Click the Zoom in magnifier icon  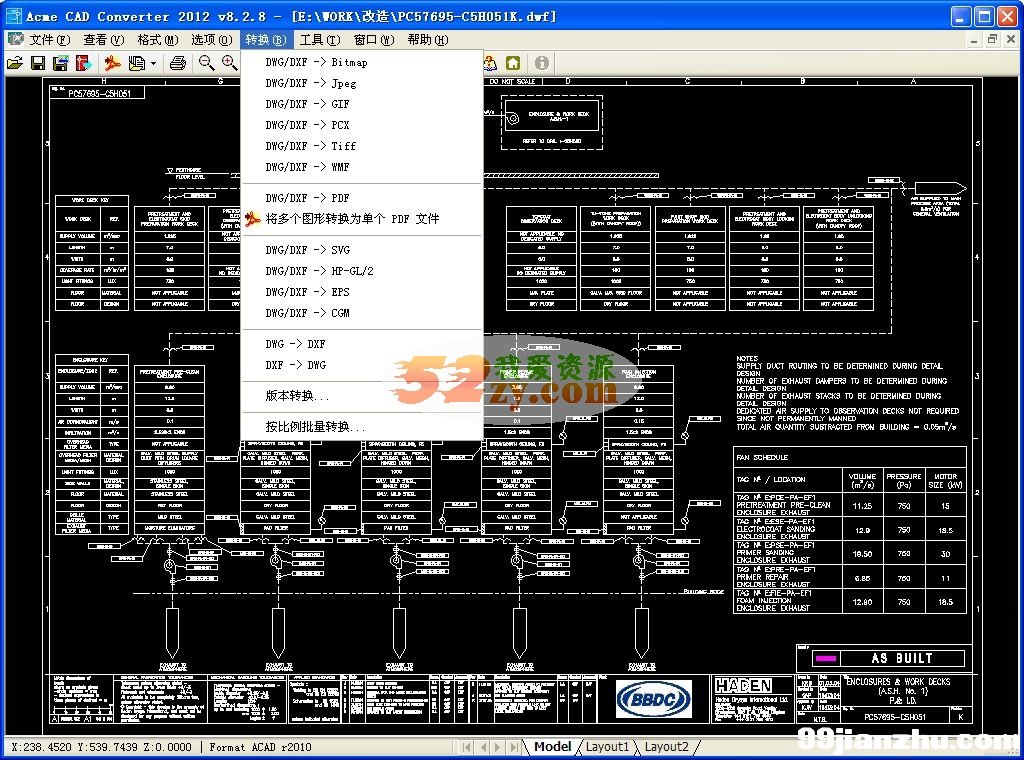click(229, 63)
